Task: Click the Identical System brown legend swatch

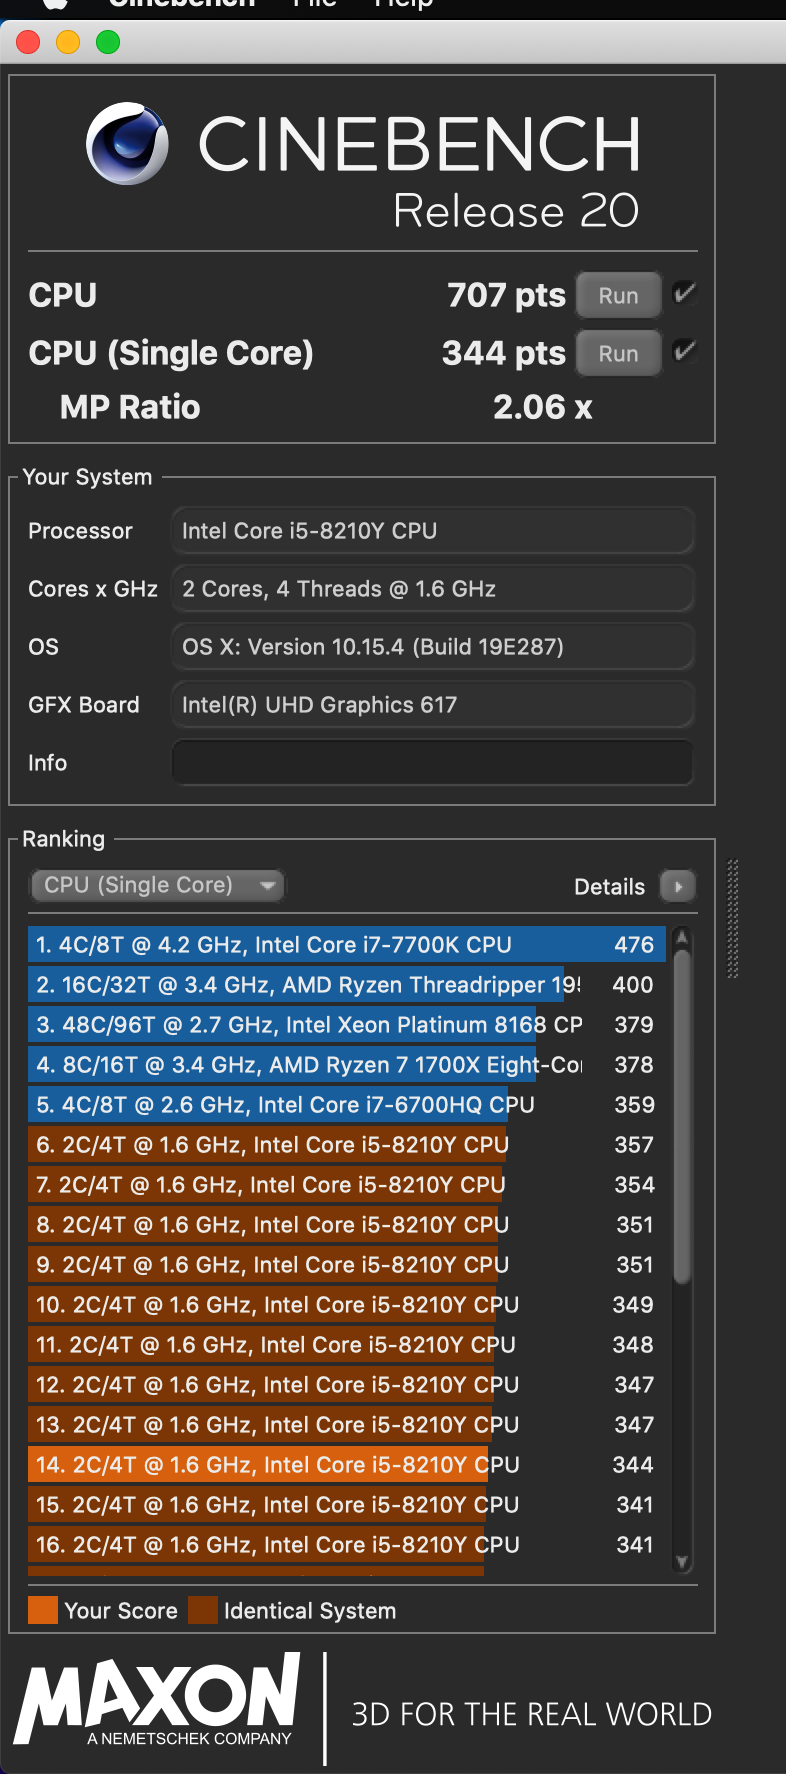Action: point(203,1610)
